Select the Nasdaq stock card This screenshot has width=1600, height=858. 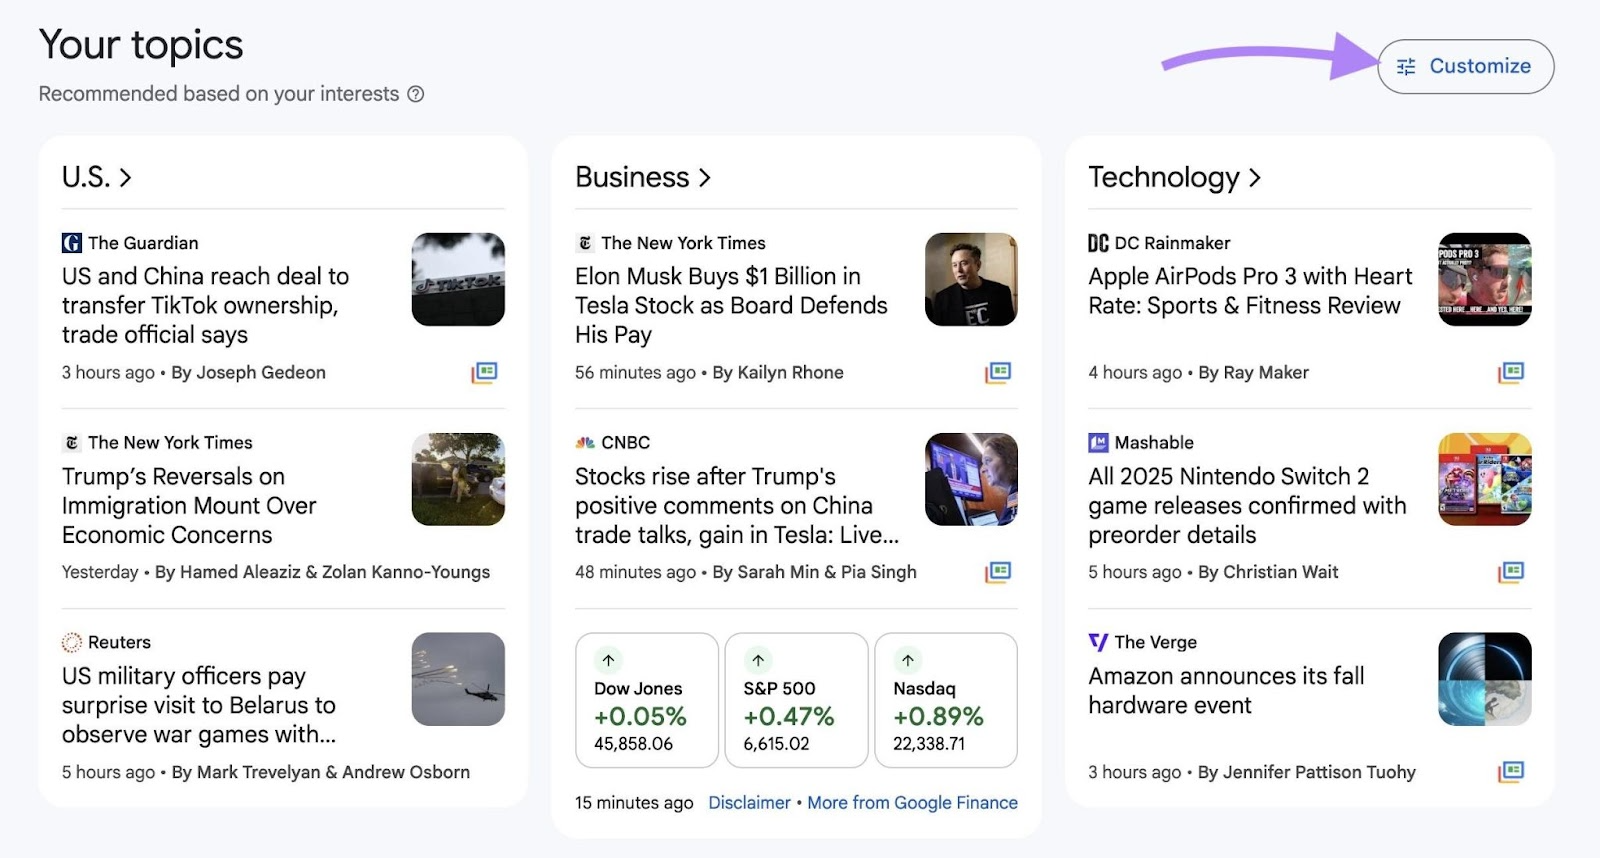[947, 699]
